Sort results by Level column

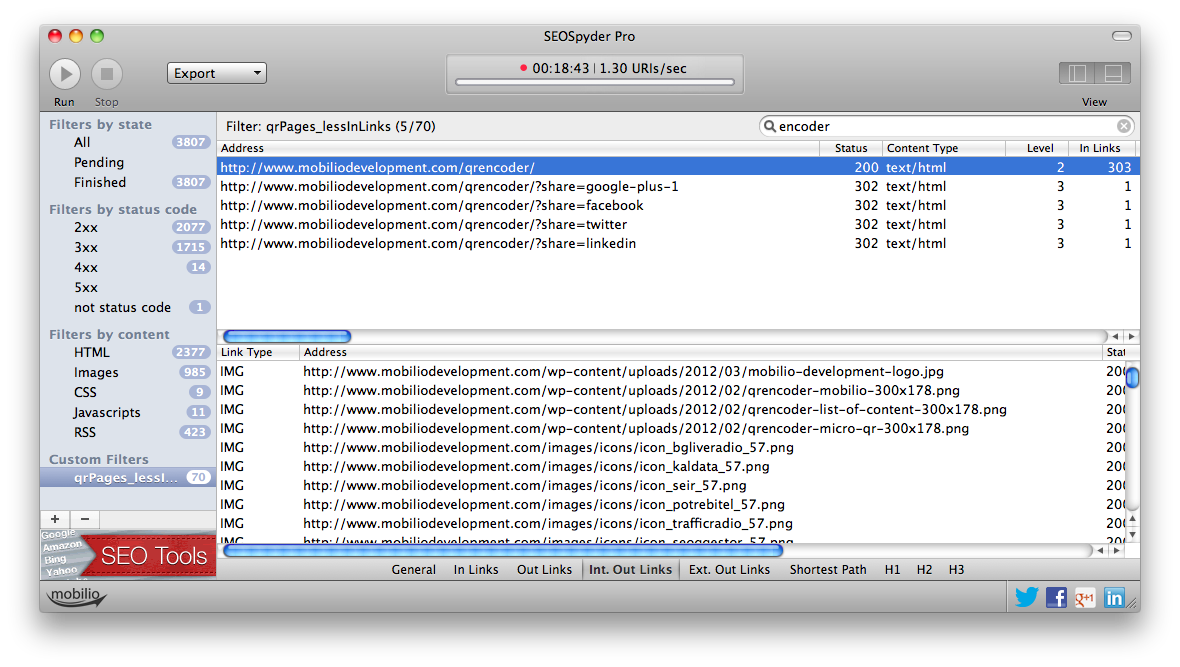1036,148
